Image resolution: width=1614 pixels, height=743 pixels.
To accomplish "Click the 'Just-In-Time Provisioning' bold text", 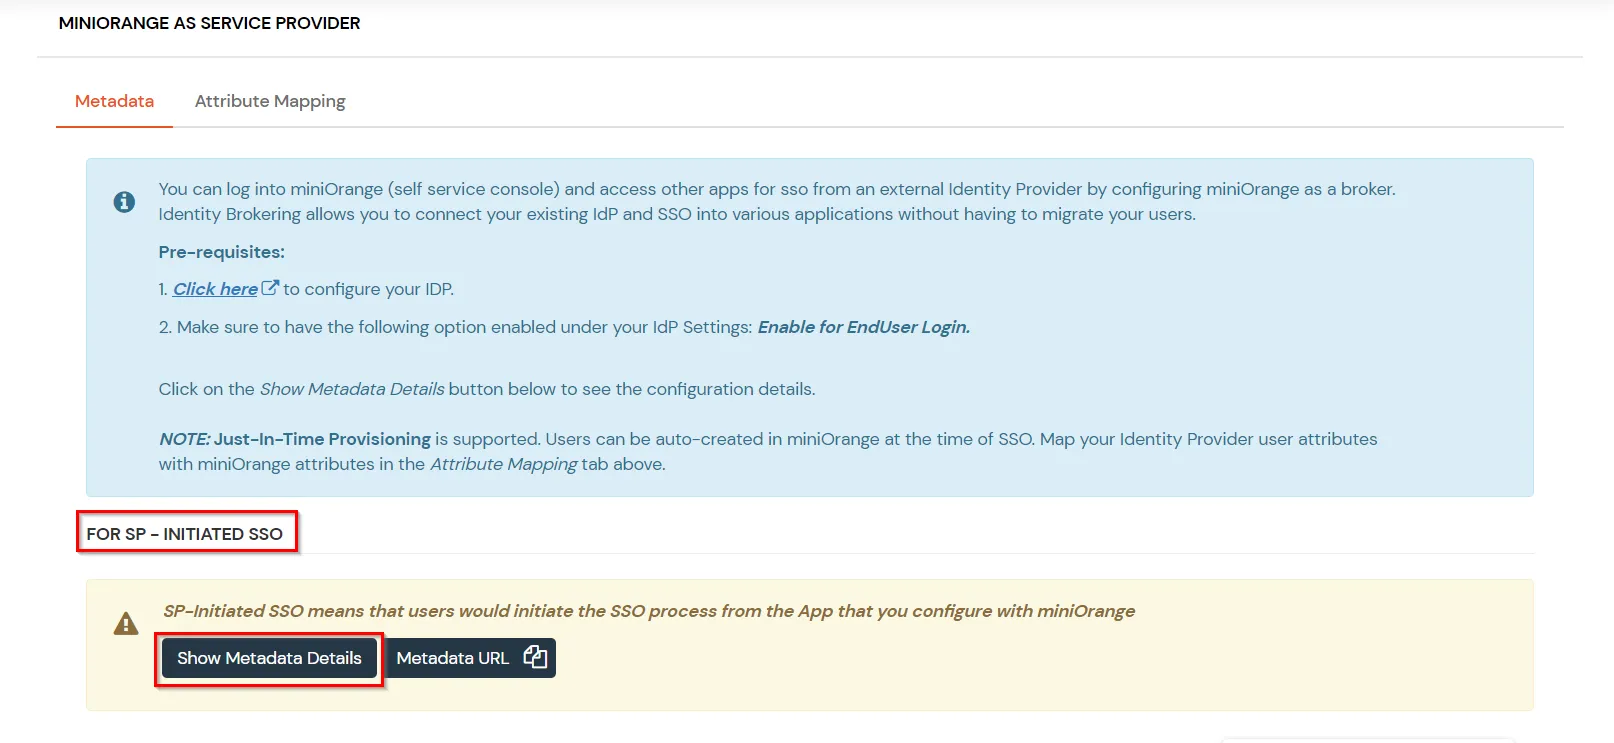I will click(322, 439).
